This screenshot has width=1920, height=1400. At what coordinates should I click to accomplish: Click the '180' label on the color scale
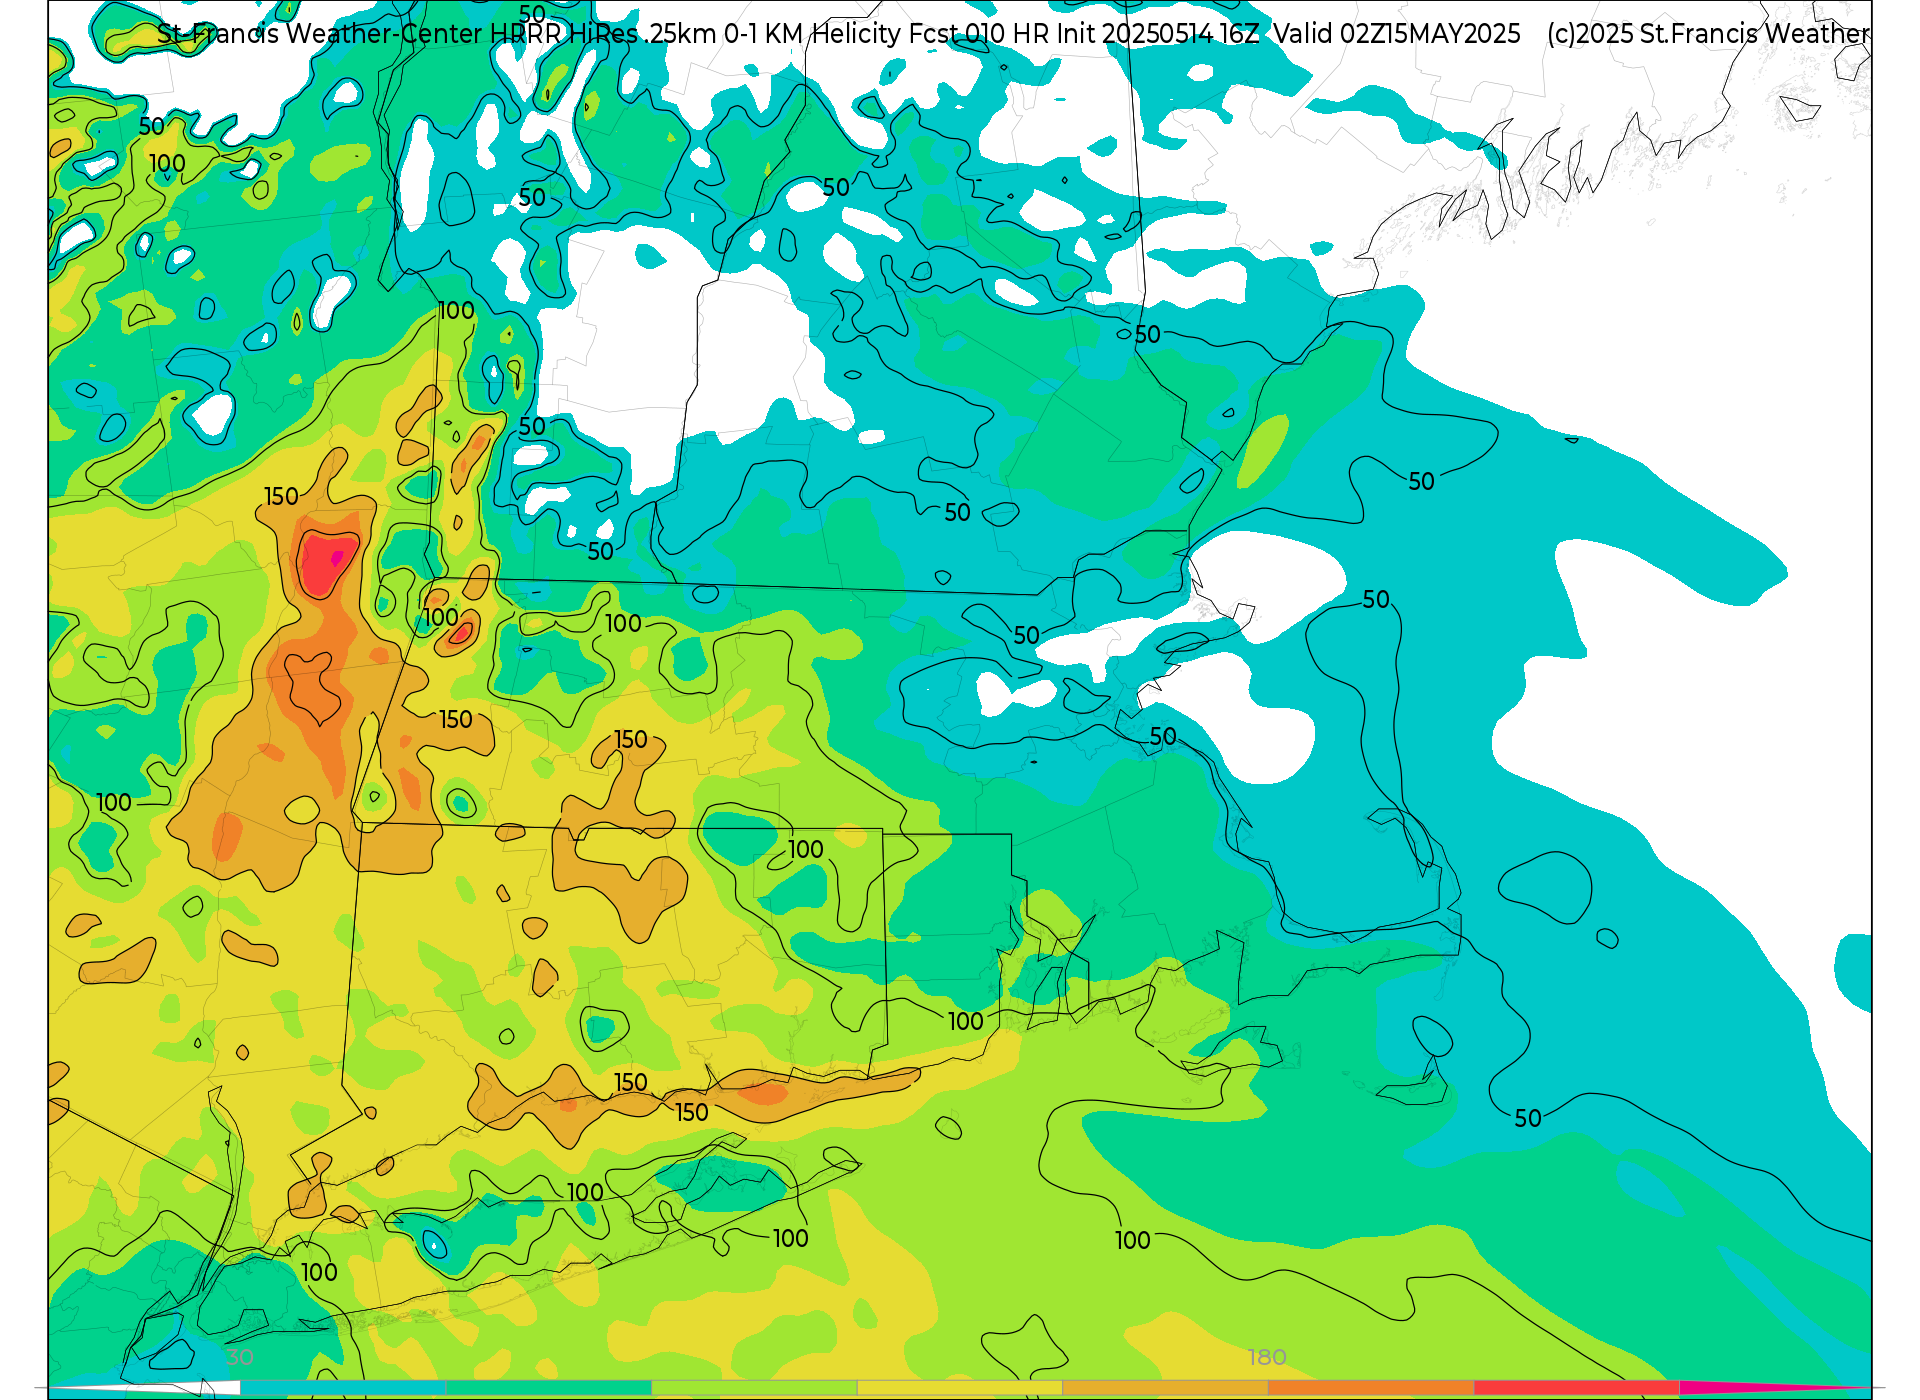pyautogui.click(x=1266, y=1357)
